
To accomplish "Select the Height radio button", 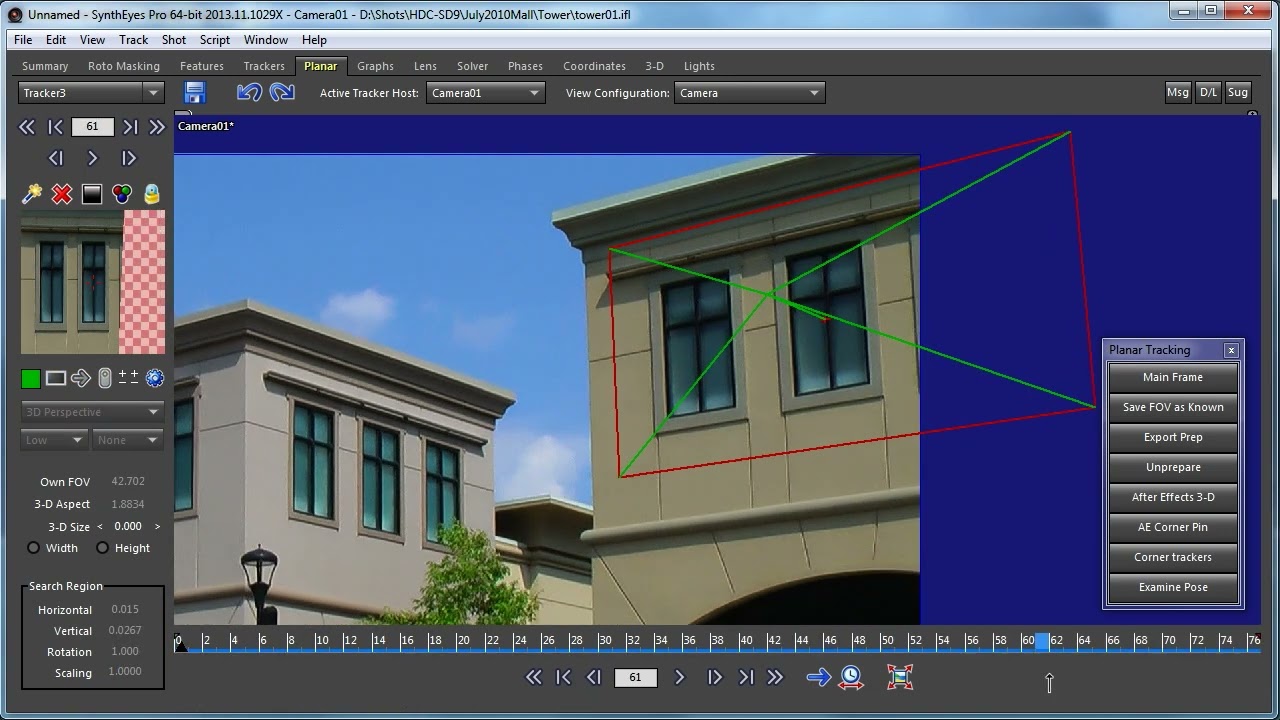I will [102, 548].
